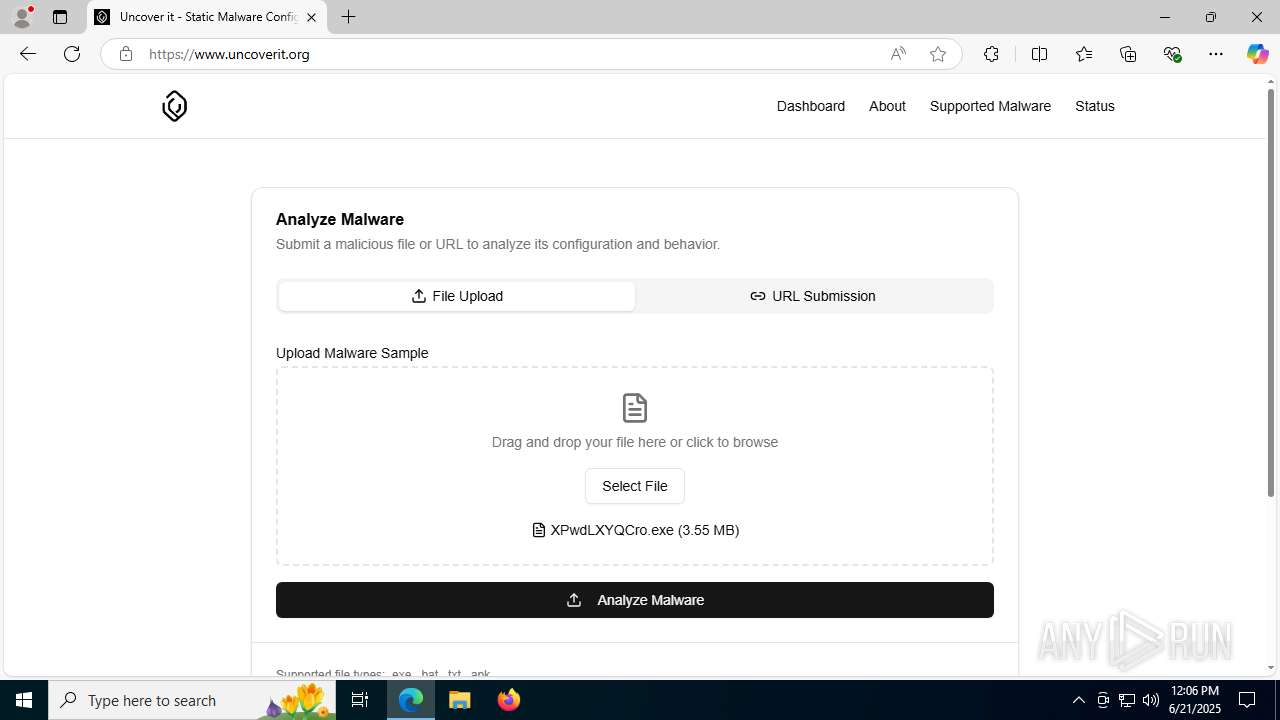Click Microsoft Edge taskbar icon
Image resolution: width=1280 pixels, height=720 pixels.
click(x=411, y=700)
